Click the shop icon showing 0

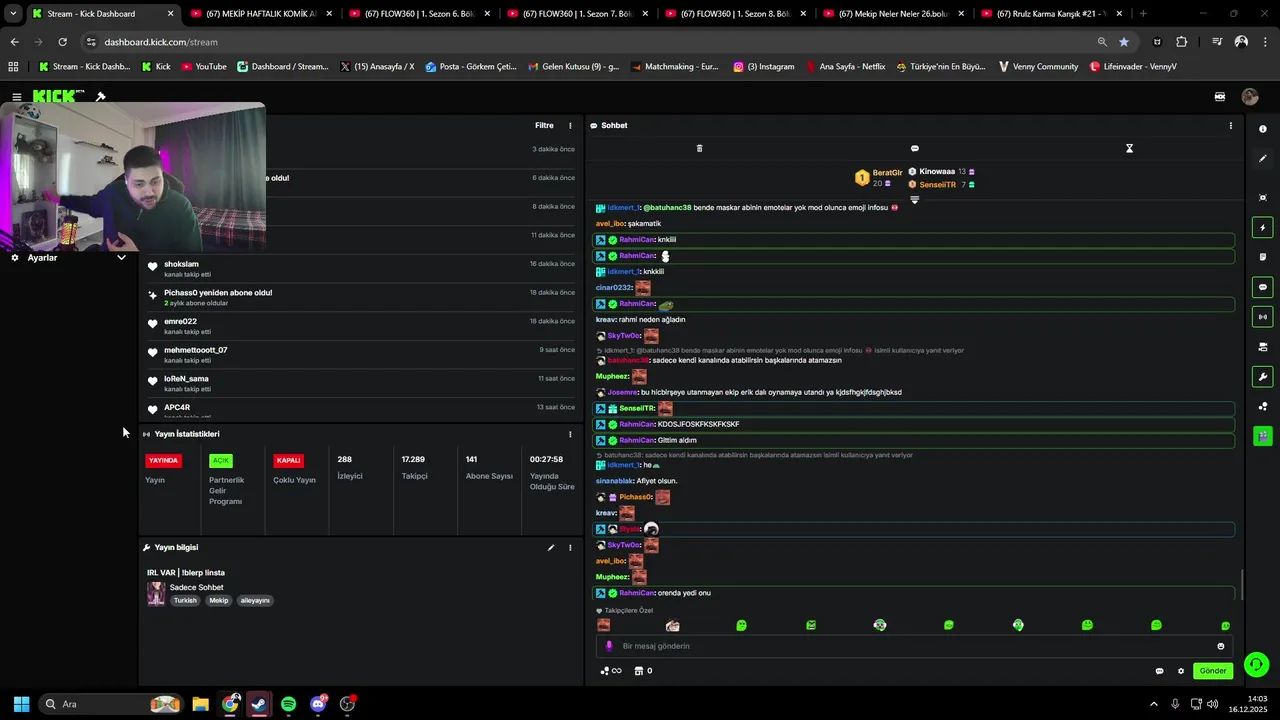645,671
